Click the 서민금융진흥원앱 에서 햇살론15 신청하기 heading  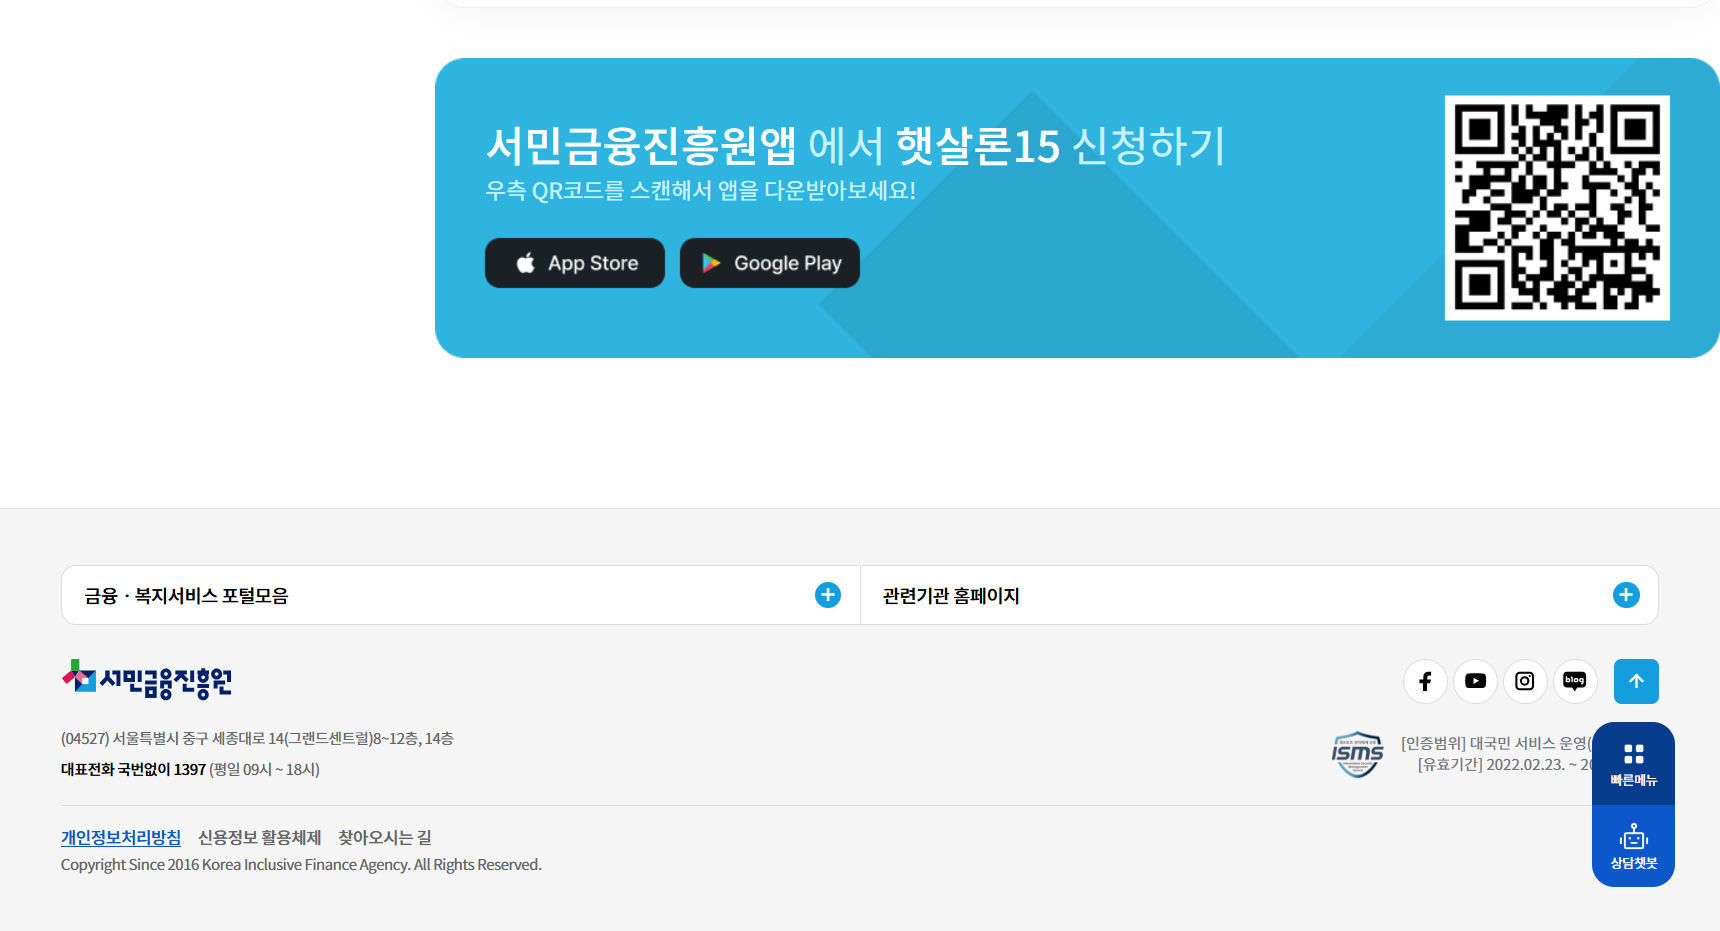tap(855, 146)
